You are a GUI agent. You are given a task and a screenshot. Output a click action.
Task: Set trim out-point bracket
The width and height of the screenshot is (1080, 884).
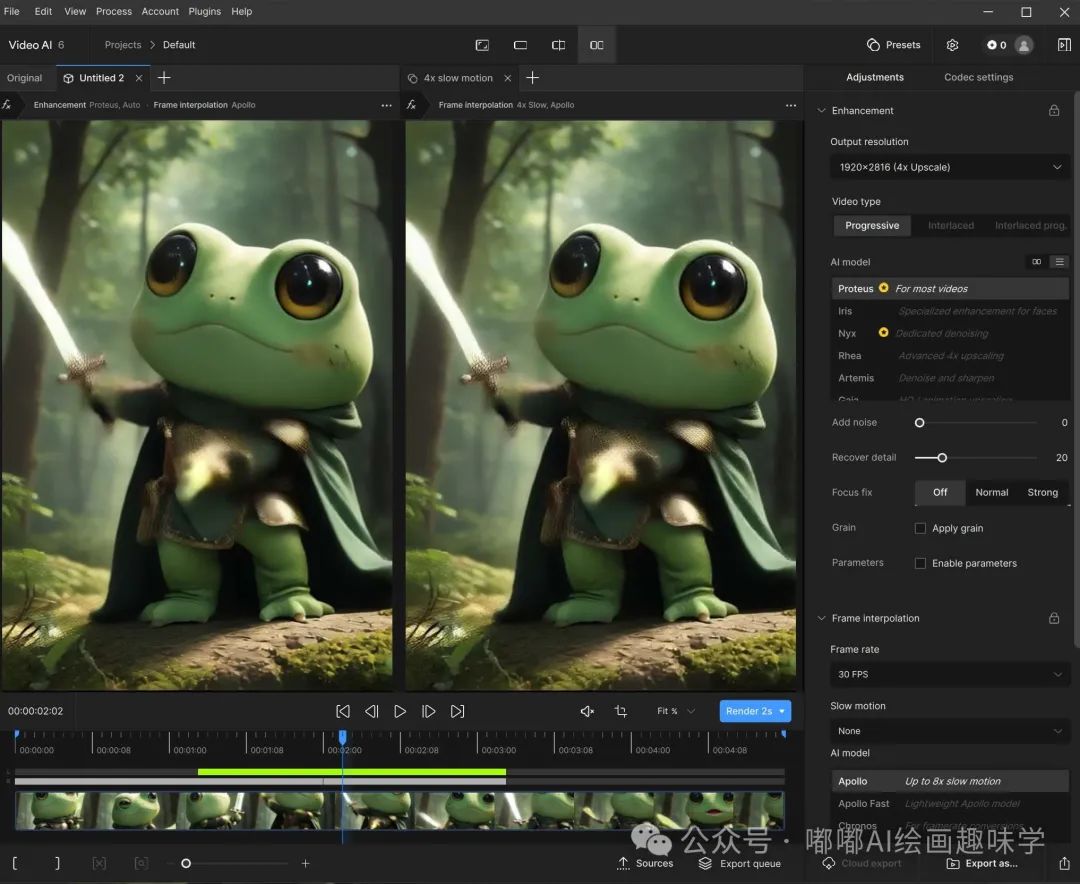click(x=57, y=863)
